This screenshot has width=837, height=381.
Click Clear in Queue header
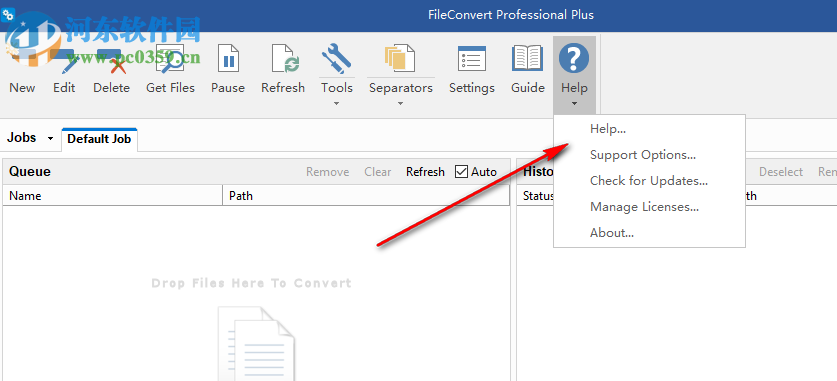coord(378,172)
